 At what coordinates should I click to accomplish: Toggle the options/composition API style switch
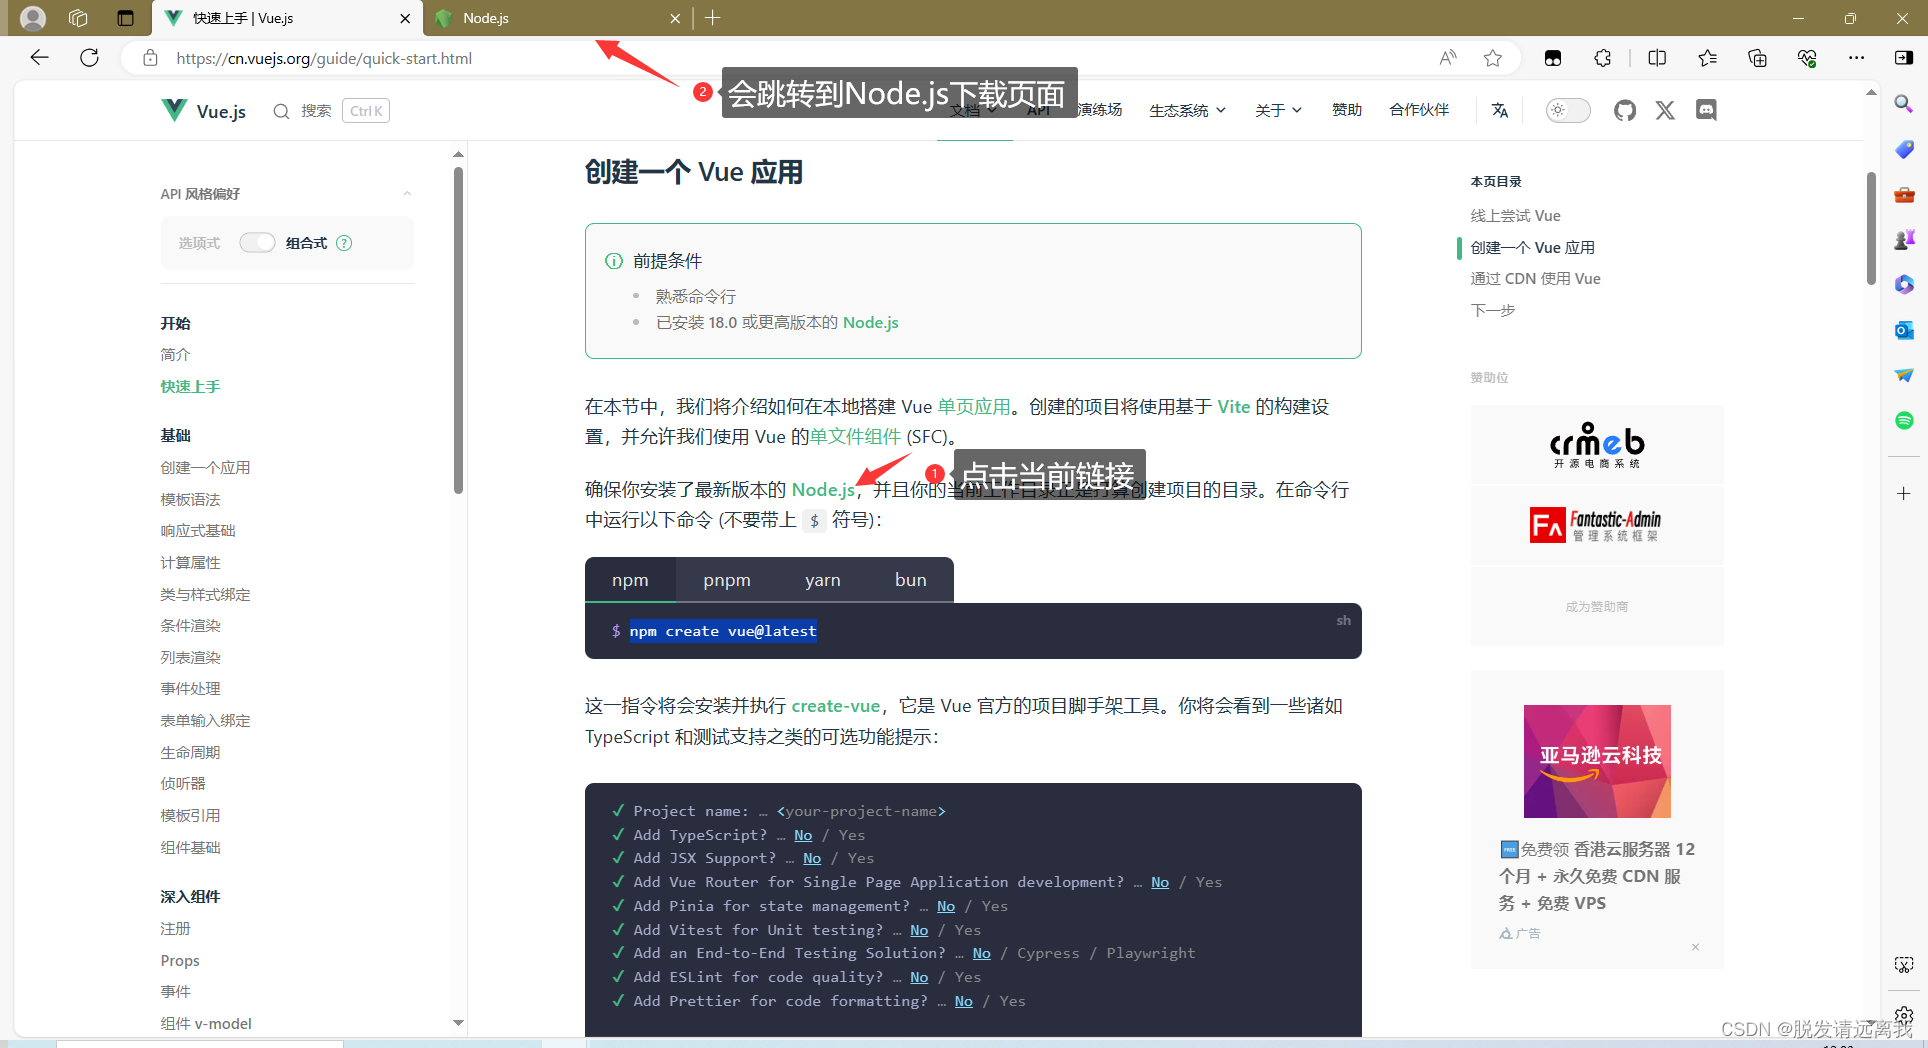pos(257,243)
